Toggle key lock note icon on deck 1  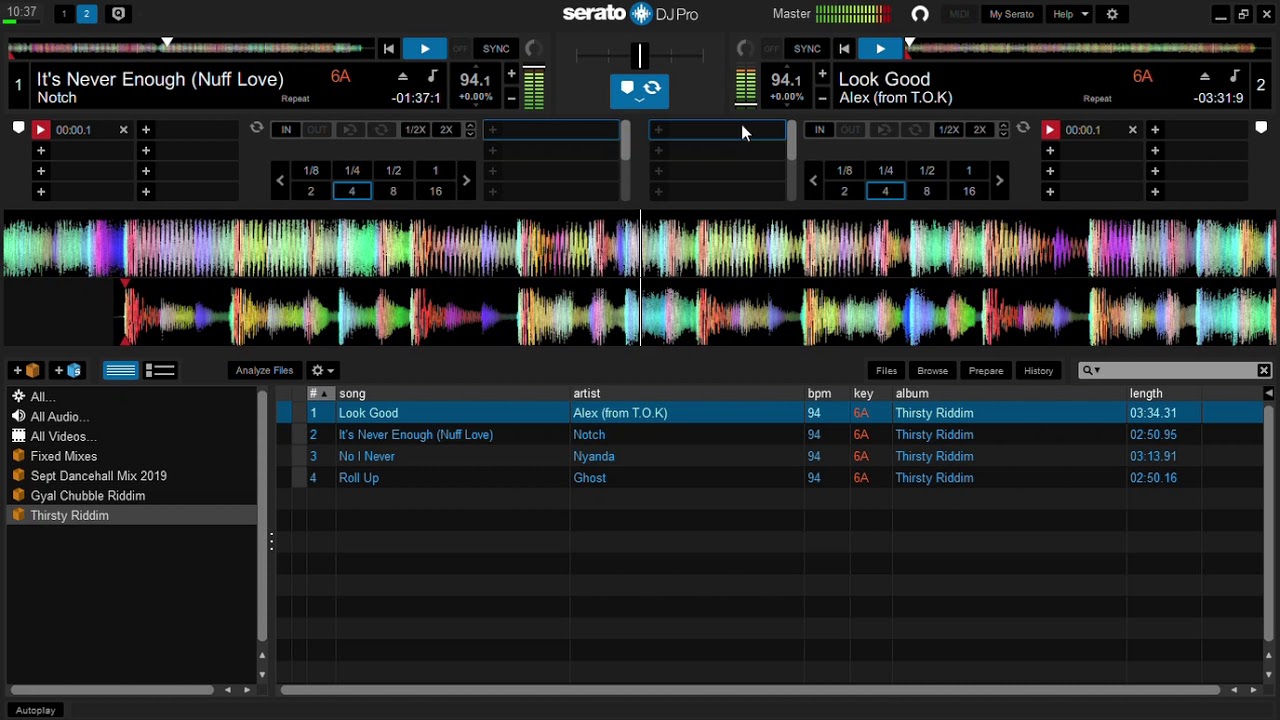click(432, 77)
